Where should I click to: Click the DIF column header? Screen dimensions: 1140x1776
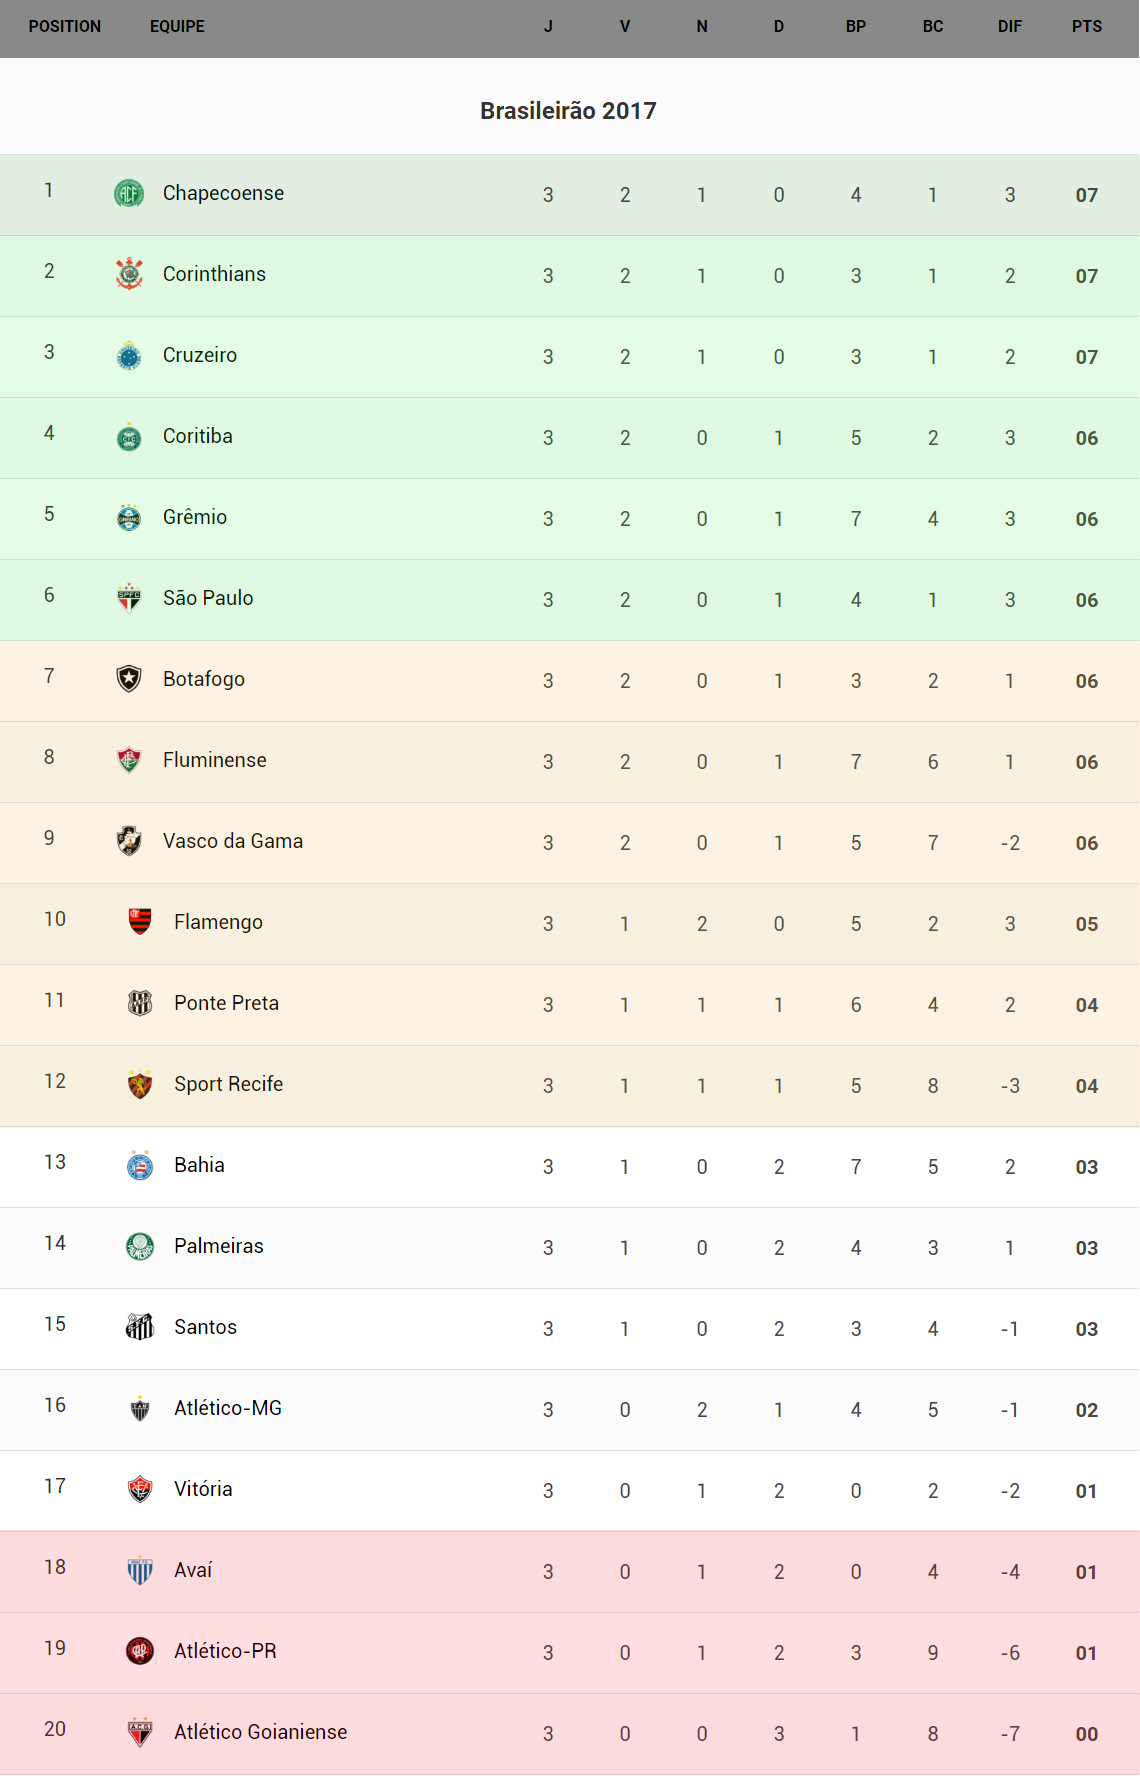pyautogui.click(x=1009, y=27)
